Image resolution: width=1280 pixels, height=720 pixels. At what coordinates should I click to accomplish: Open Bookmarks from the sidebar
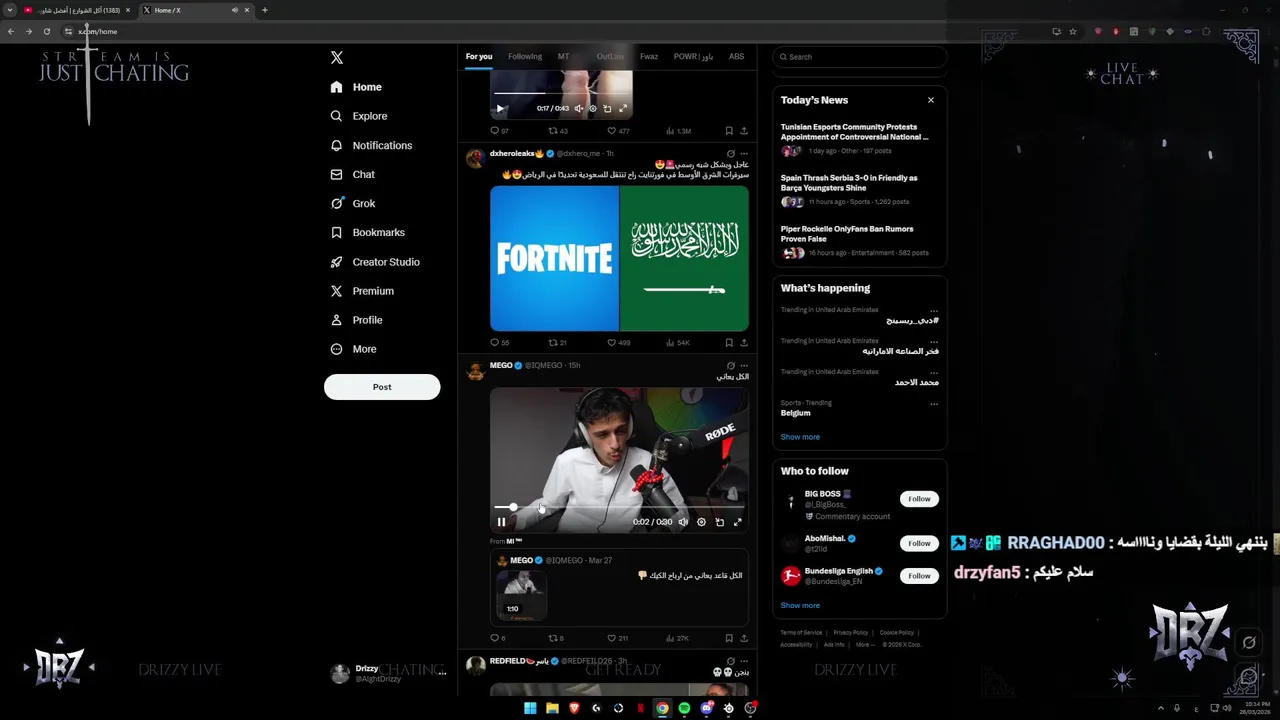pos(367,232)
